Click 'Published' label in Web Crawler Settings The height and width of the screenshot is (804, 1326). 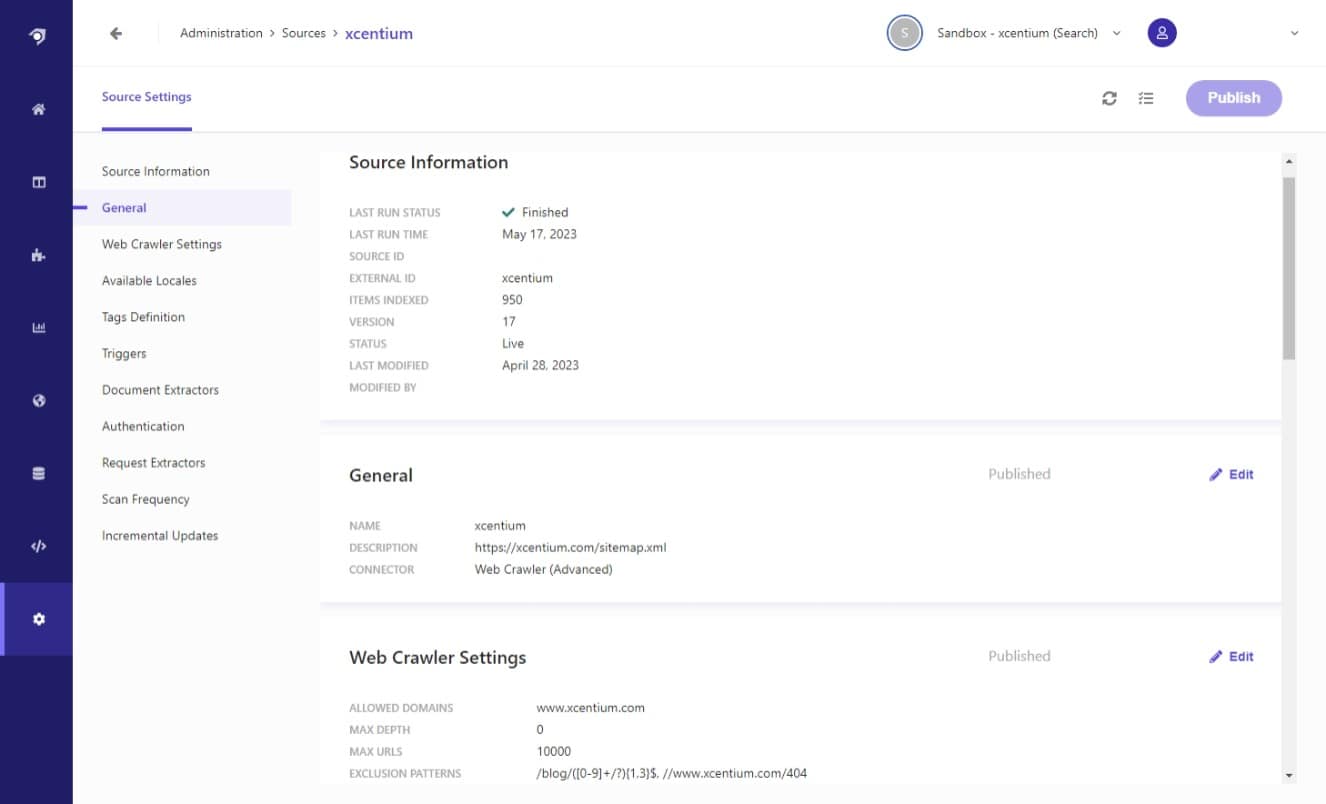point(1019,656)
